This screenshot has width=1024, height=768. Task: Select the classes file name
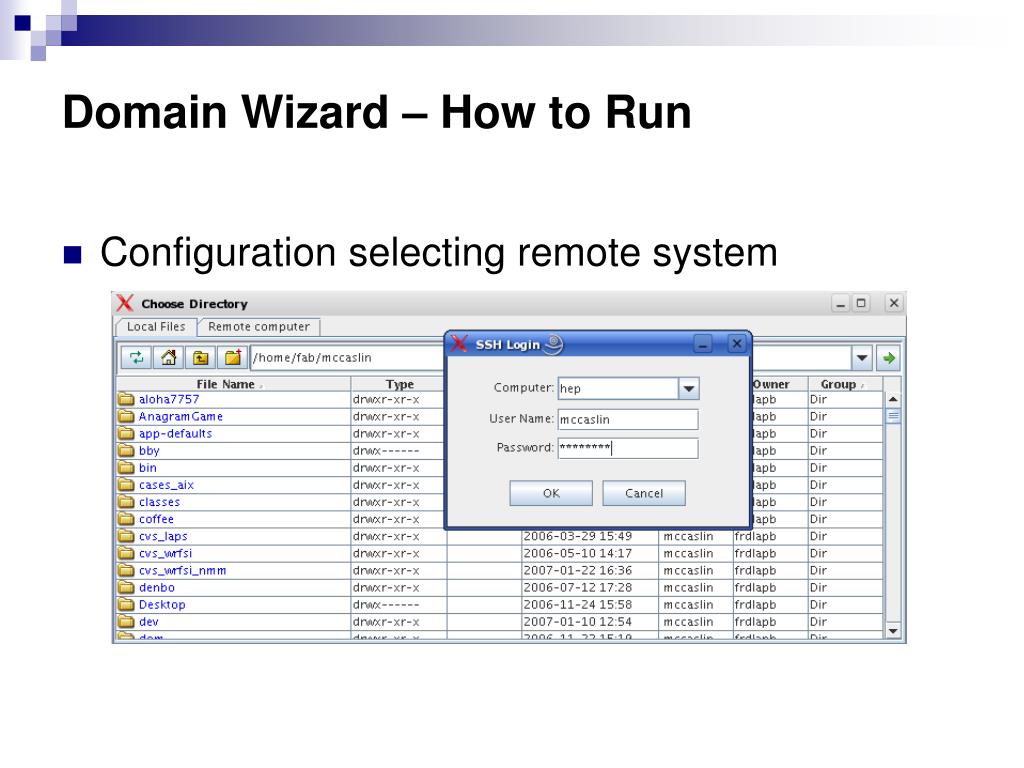click(x=159, y=502)
